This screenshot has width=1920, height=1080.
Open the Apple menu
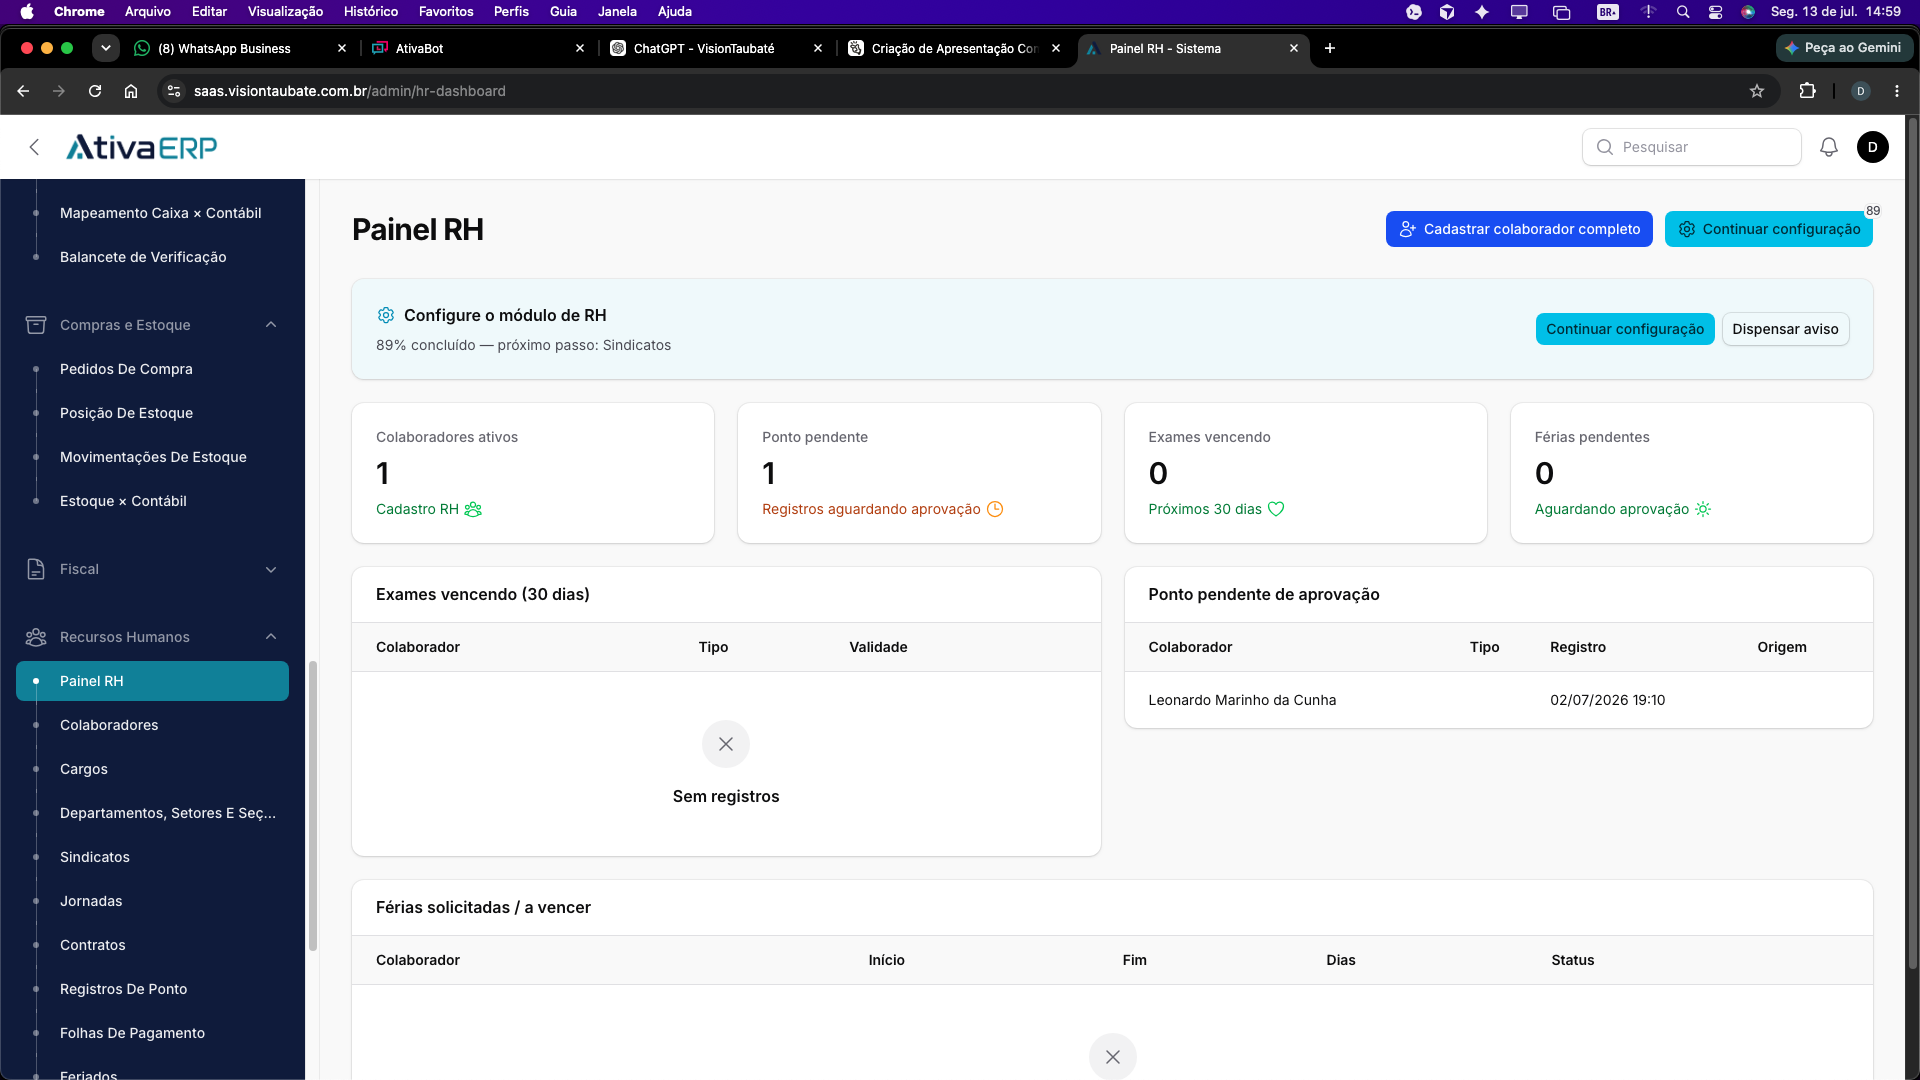(x=27, y=12)
